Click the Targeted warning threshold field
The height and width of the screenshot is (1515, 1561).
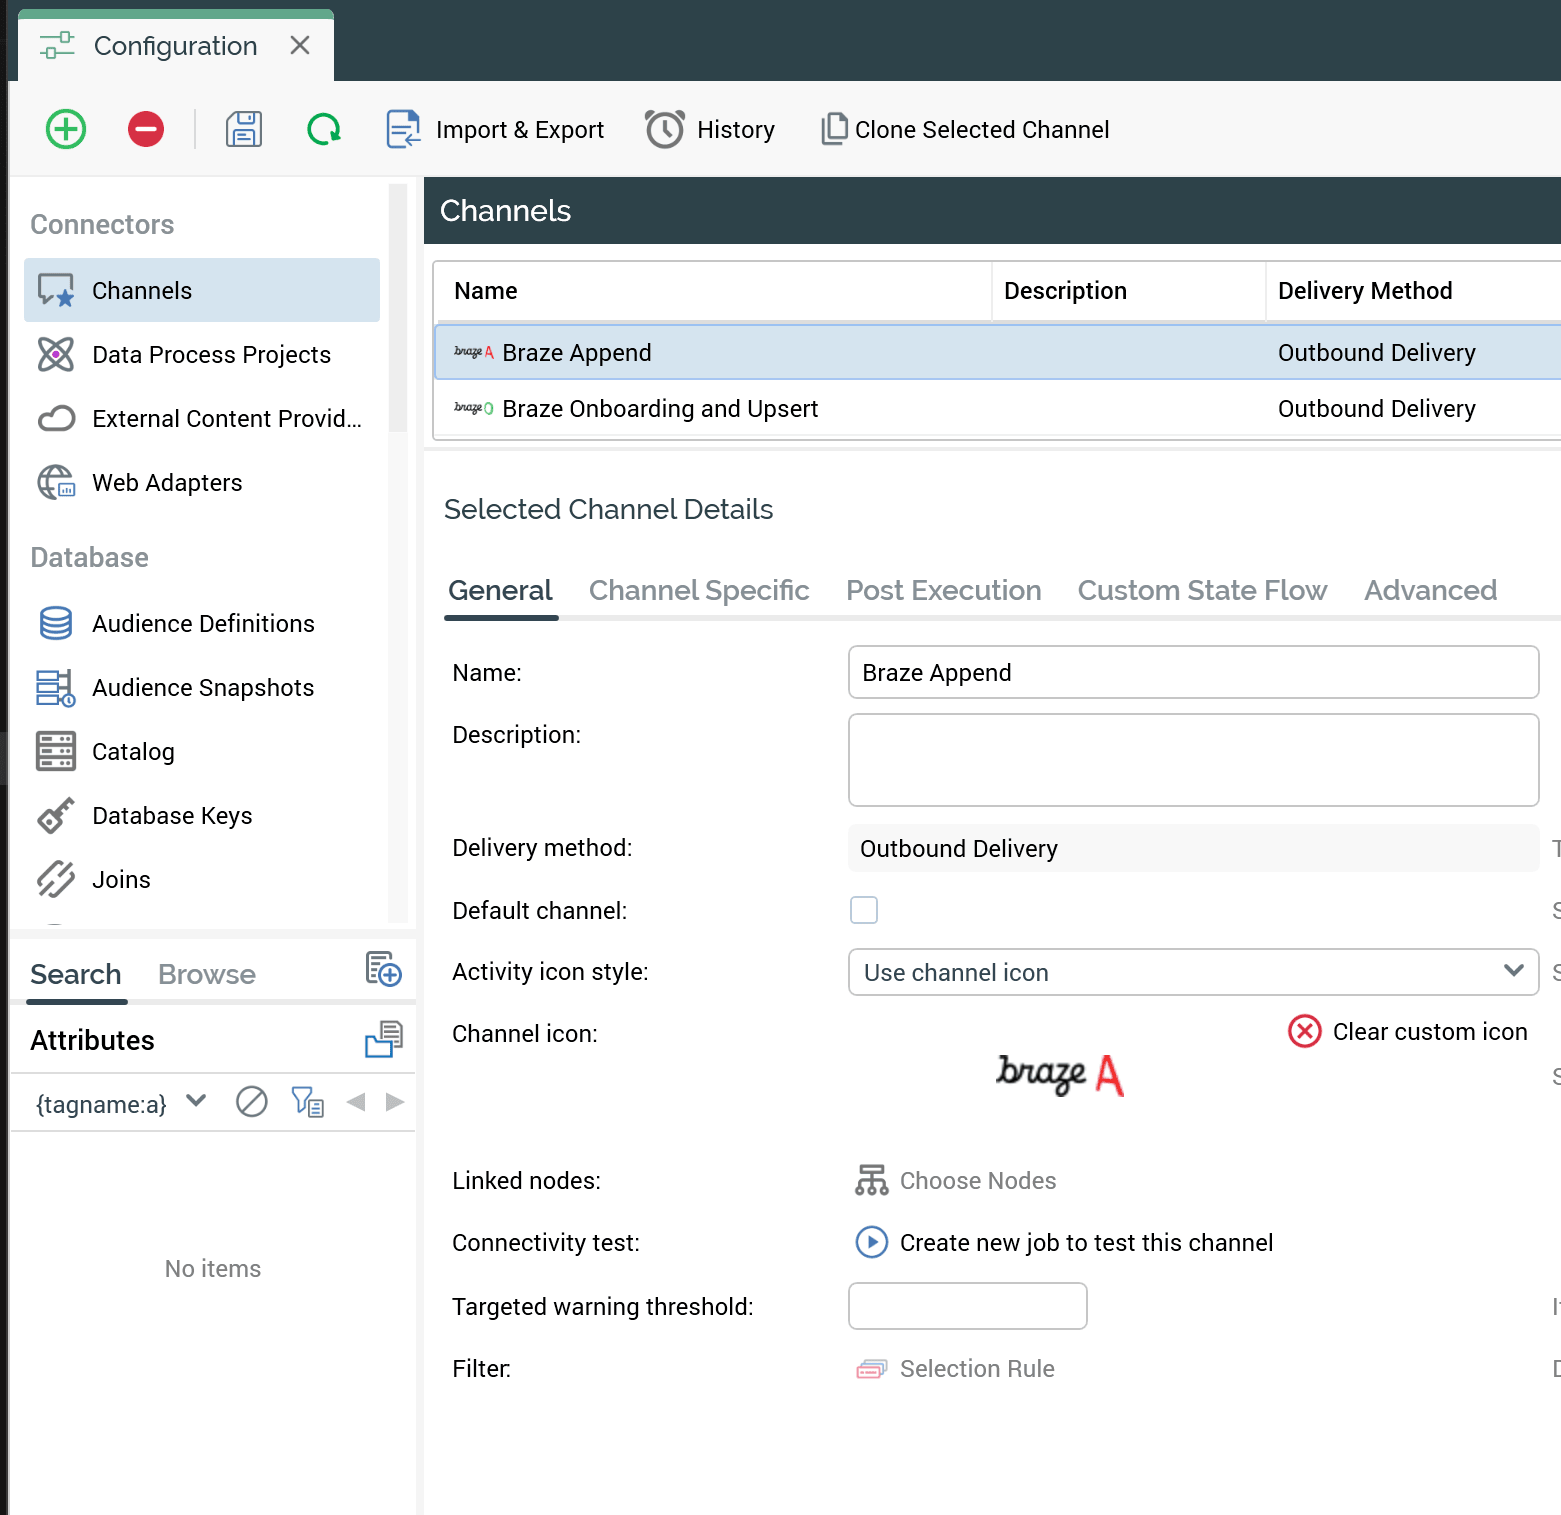click(967, 1306)
